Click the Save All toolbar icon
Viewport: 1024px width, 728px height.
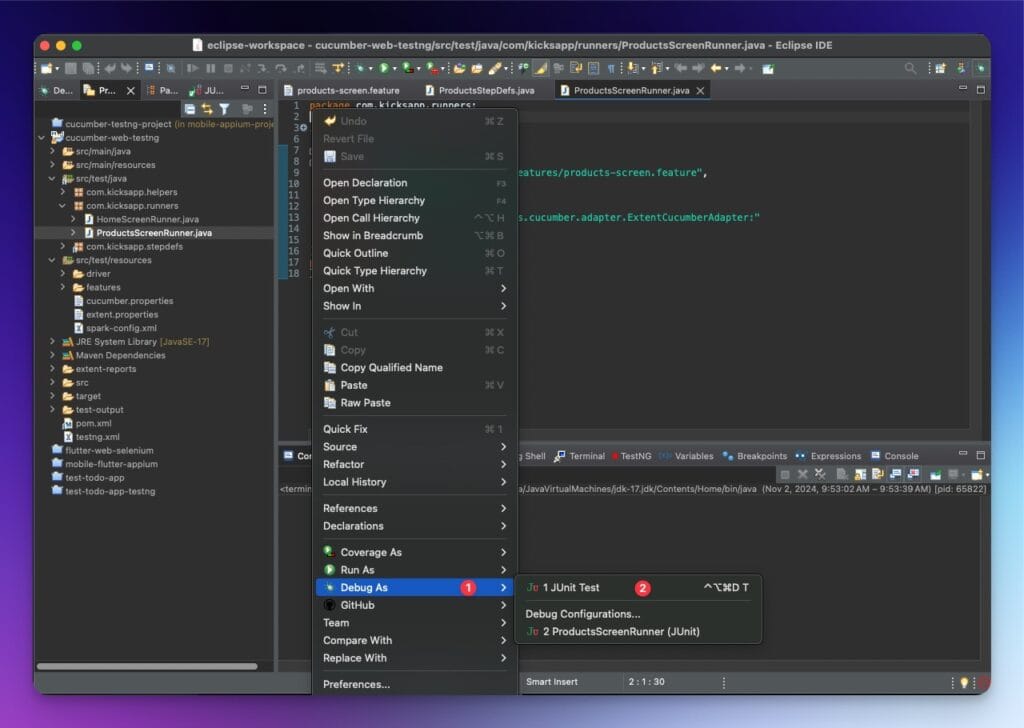[x=88, y=69]
